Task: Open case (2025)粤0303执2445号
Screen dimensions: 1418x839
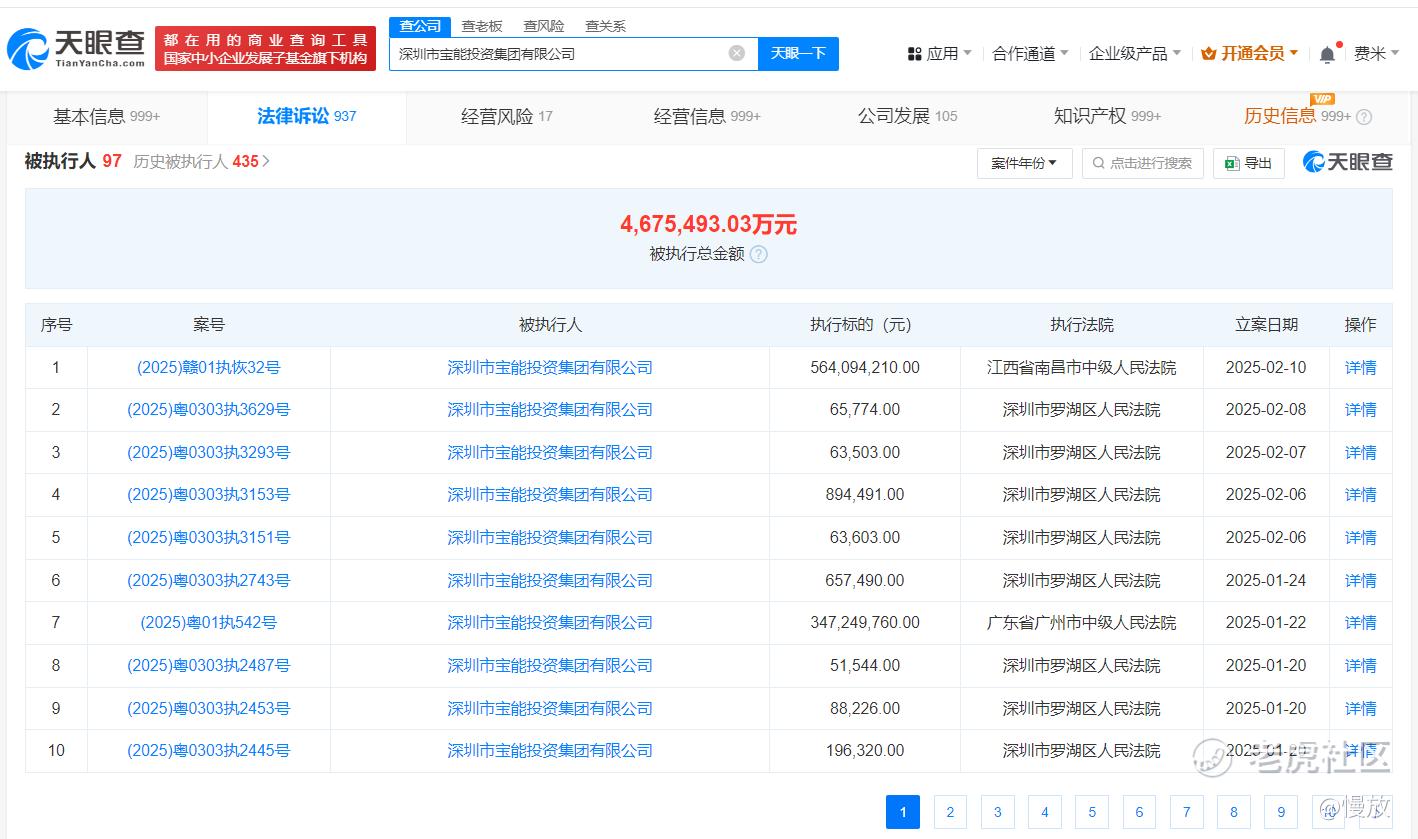Action: [x=208, y=751]
